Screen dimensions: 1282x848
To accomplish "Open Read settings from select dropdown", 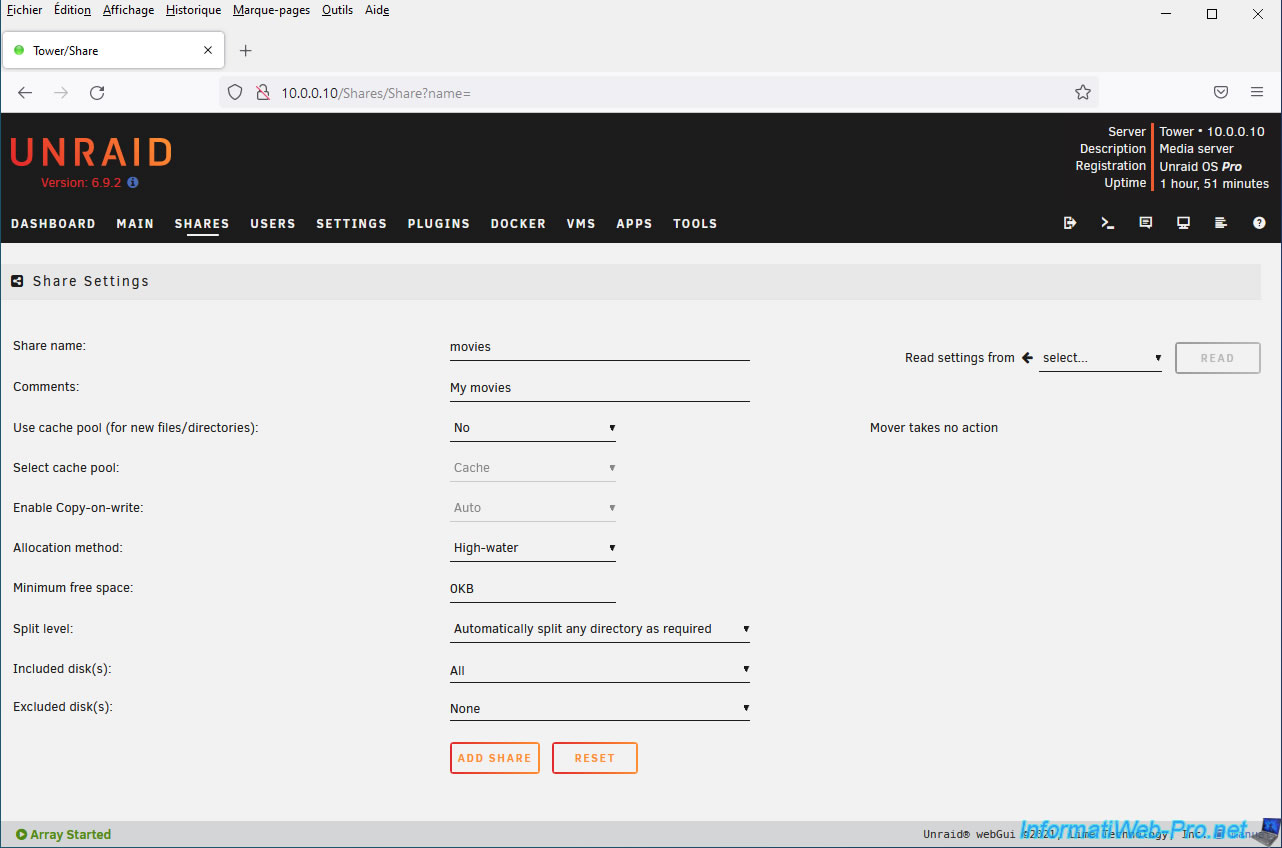I will pyautogui.click(x=1100, y=358).
